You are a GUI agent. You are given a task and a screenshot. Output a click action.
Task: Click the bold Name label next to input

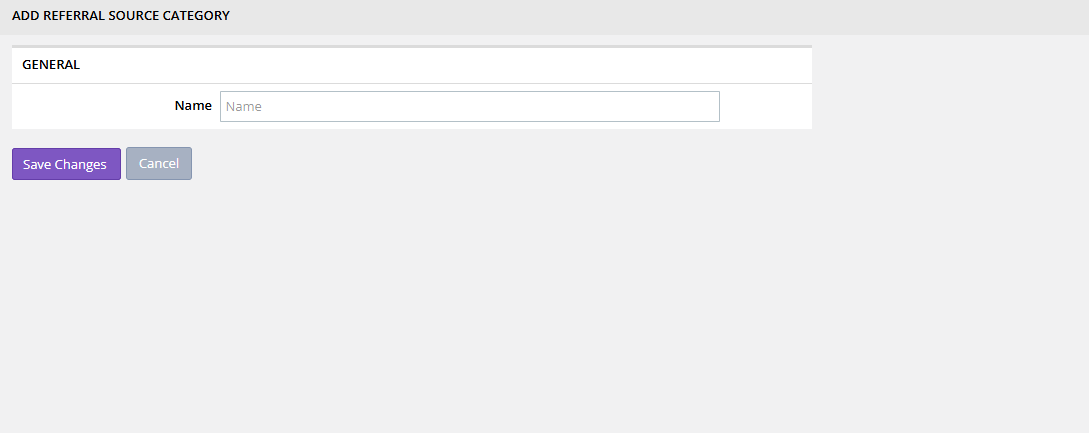tap(193, 106)
